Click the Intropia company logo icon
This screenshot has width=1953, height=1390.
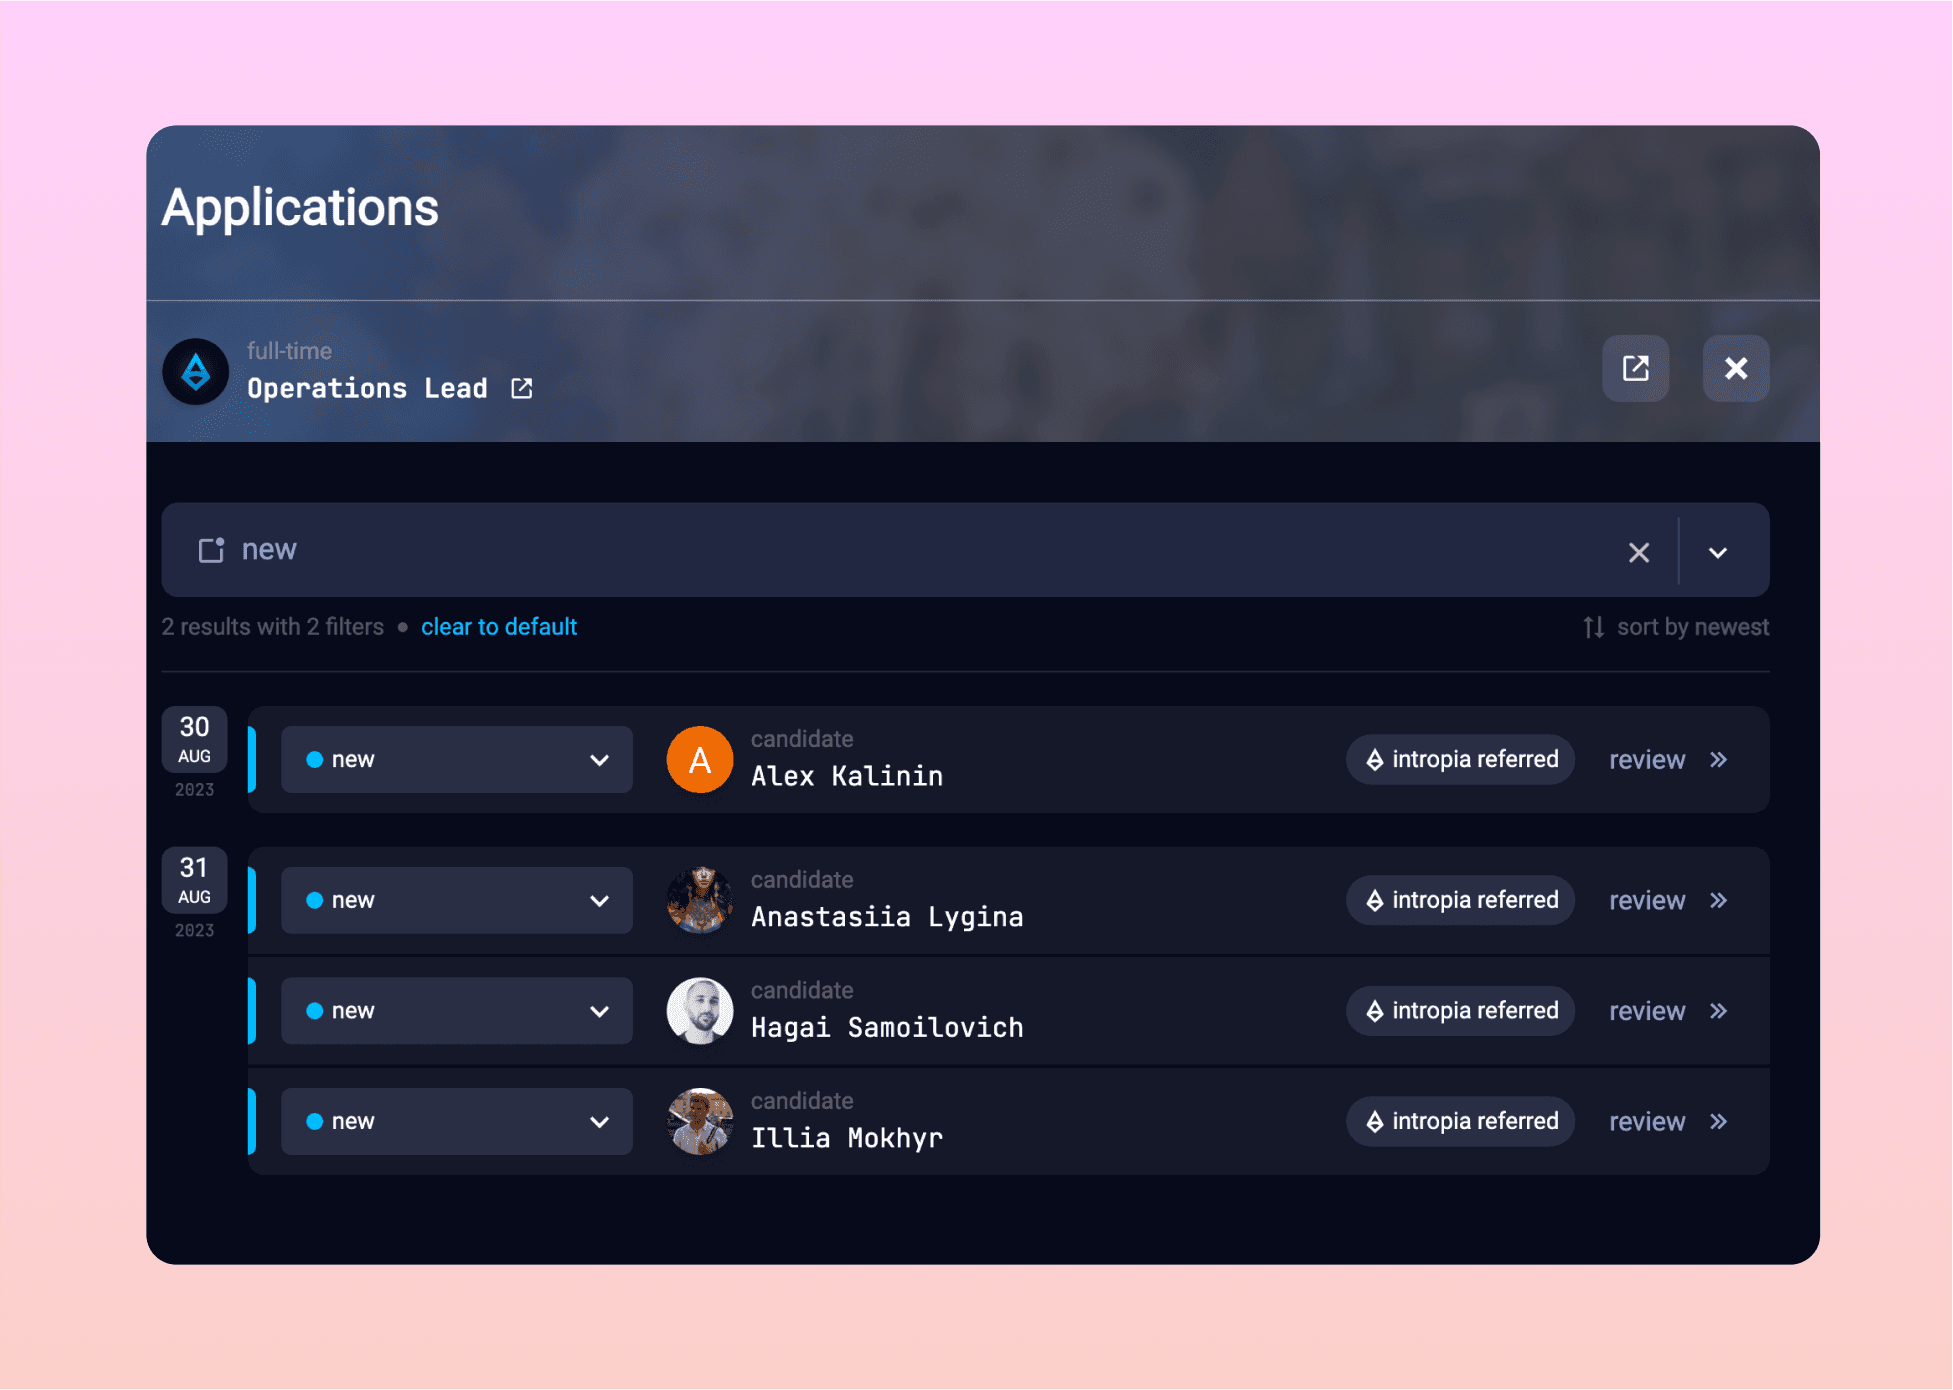pyautogui.click(x=196, y=371)
